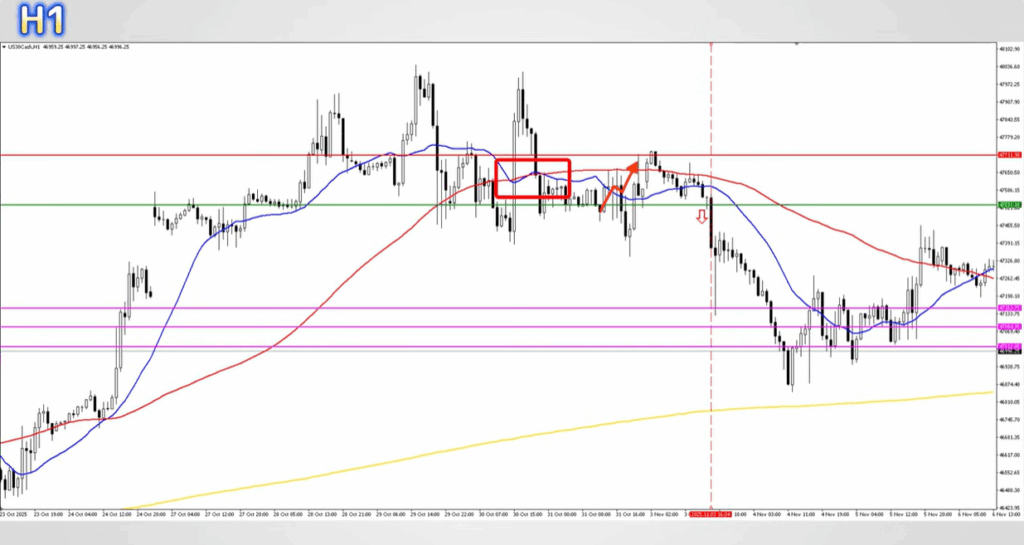The height and width of the screenshot is (545, 1024).
Task: Select the middle magenta line price label
Action: (x=1009, y=327)
